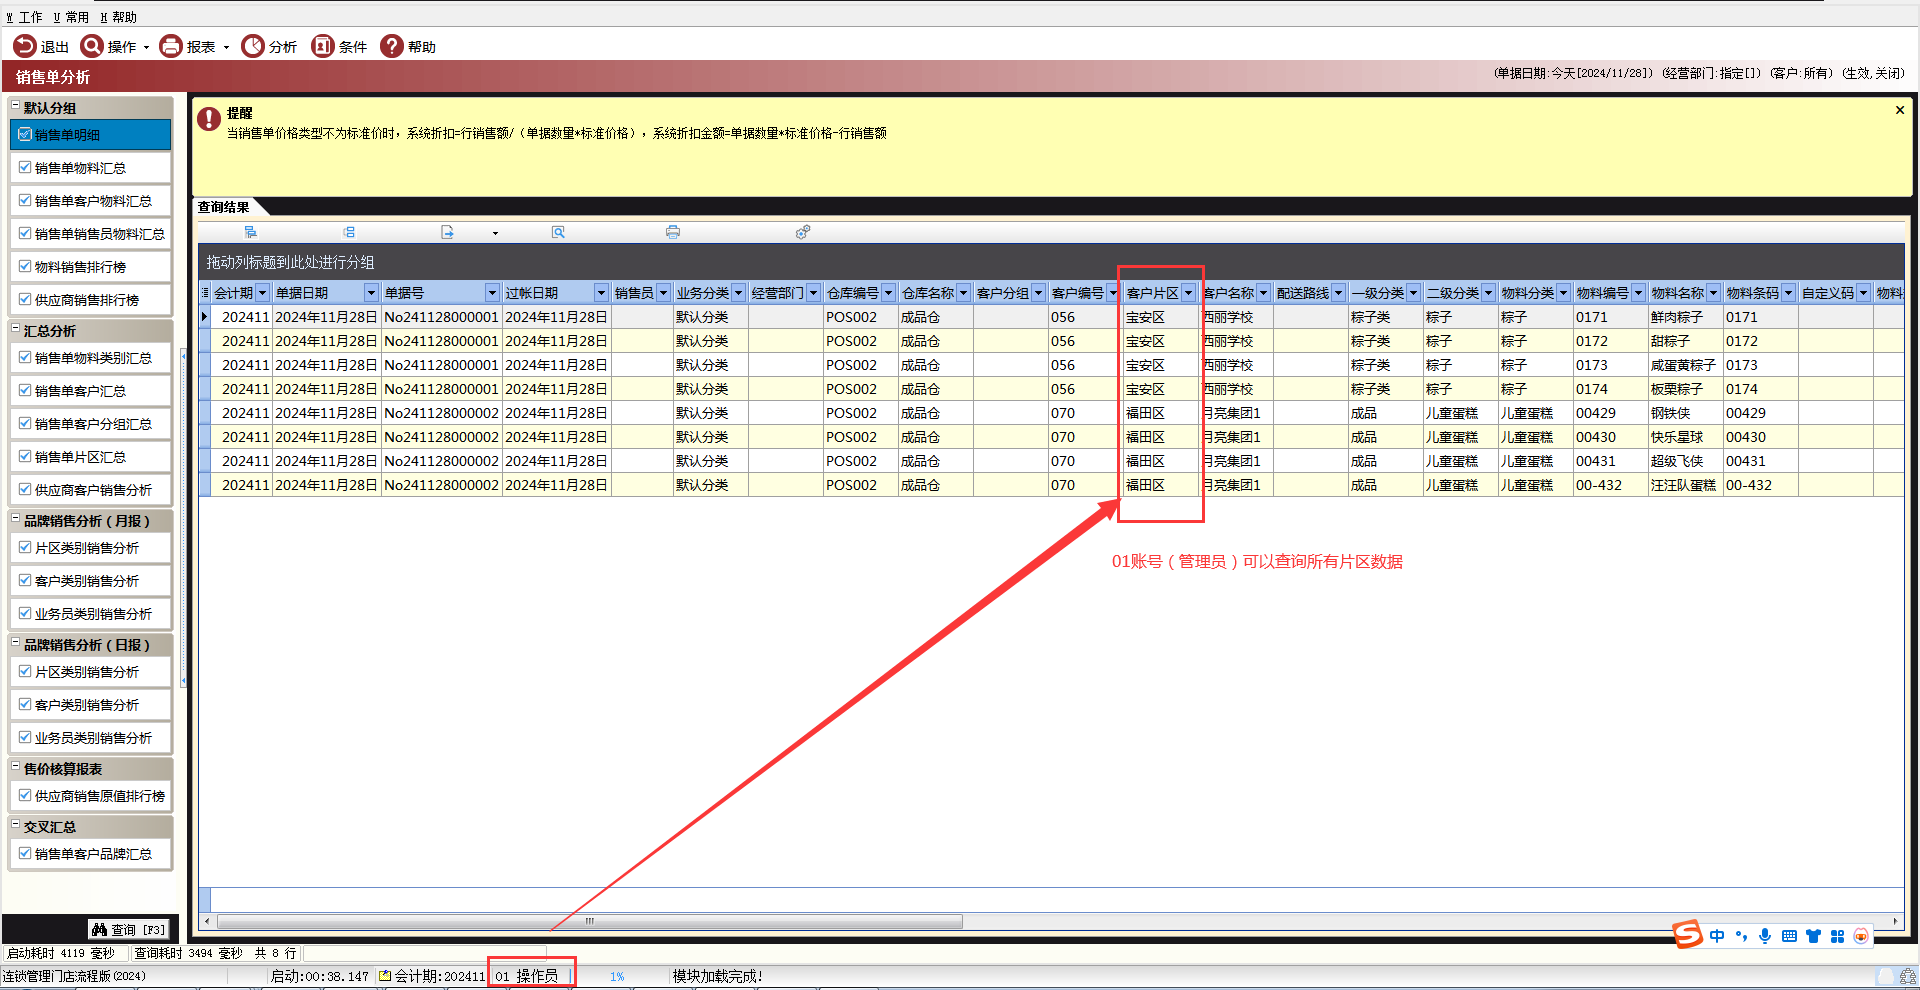The image size is (1920, 990).
Task: Open the 常用 menu
Action: point(71,17)
